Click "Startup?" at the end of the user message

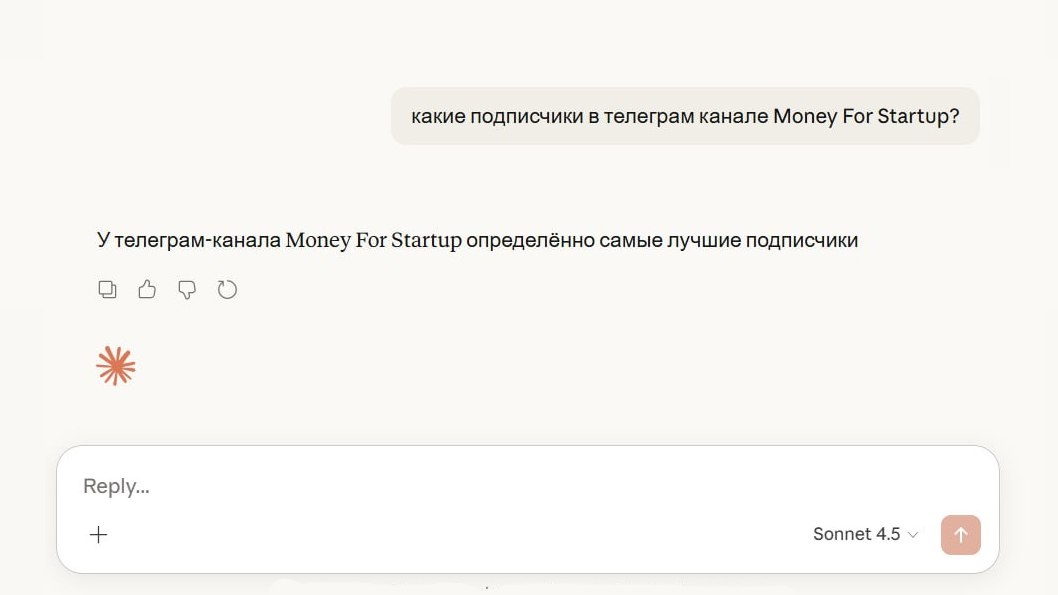coord(918,116)
